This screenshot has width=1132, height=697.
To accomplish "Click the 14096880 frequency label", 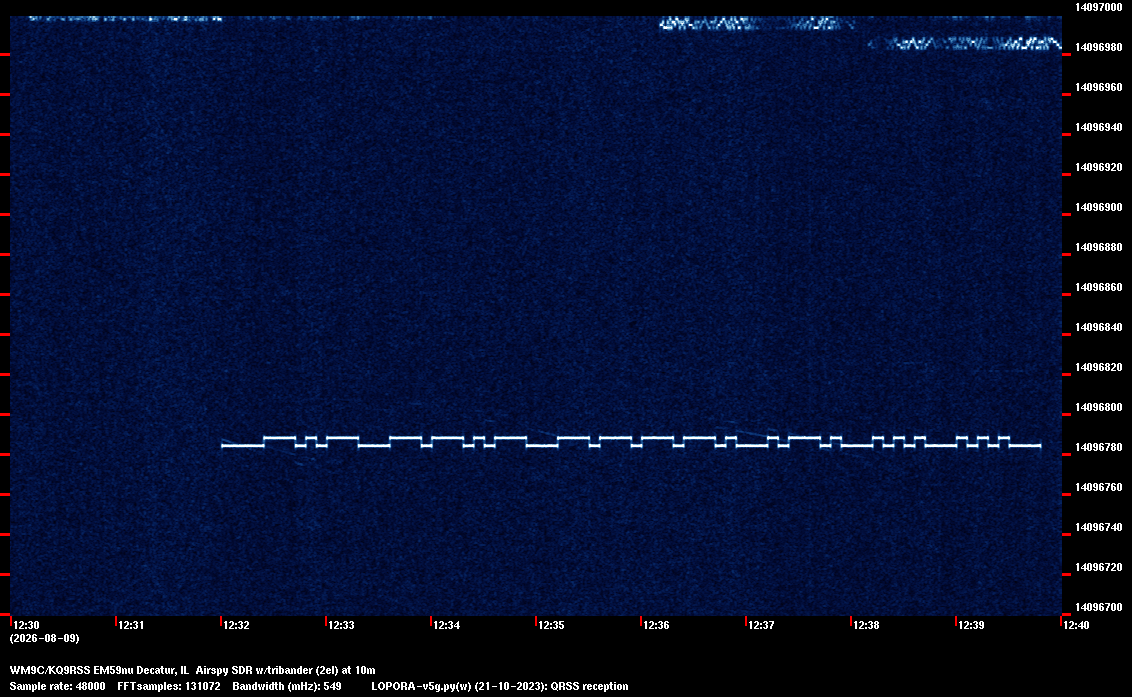I will (1099, 247).
